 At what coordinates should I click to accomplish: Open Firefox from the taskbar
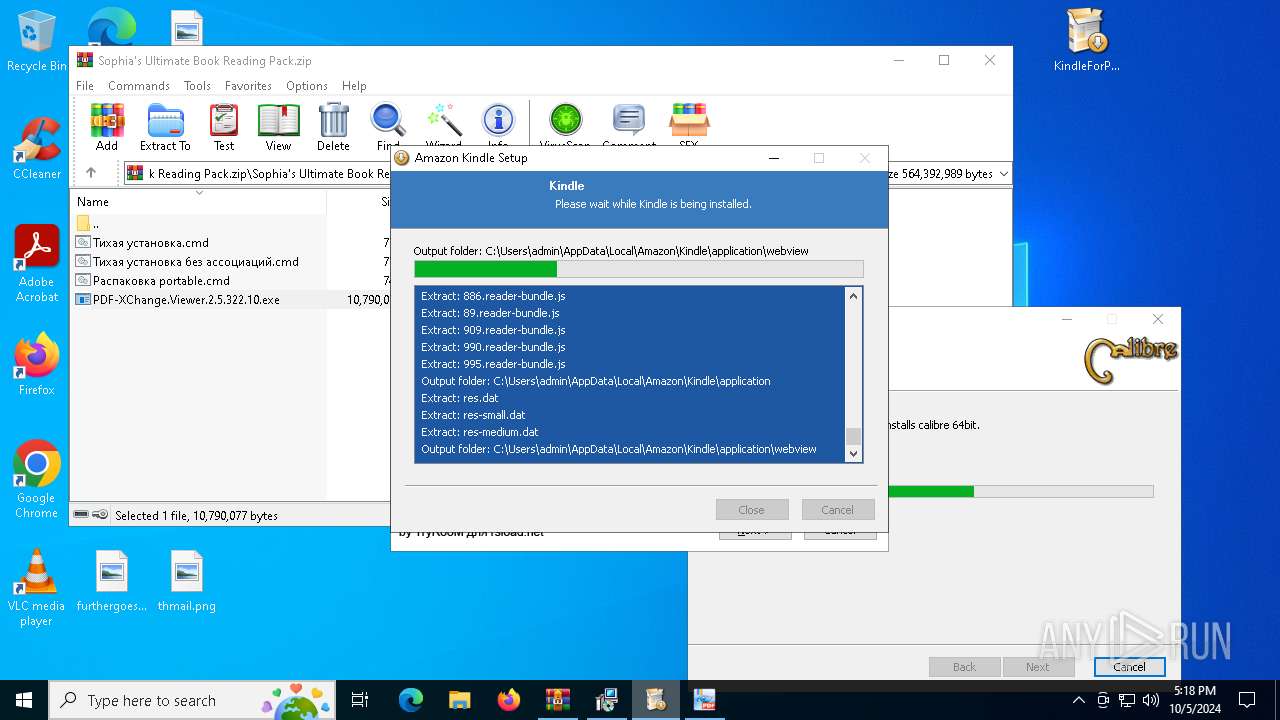tap(508, 700)
